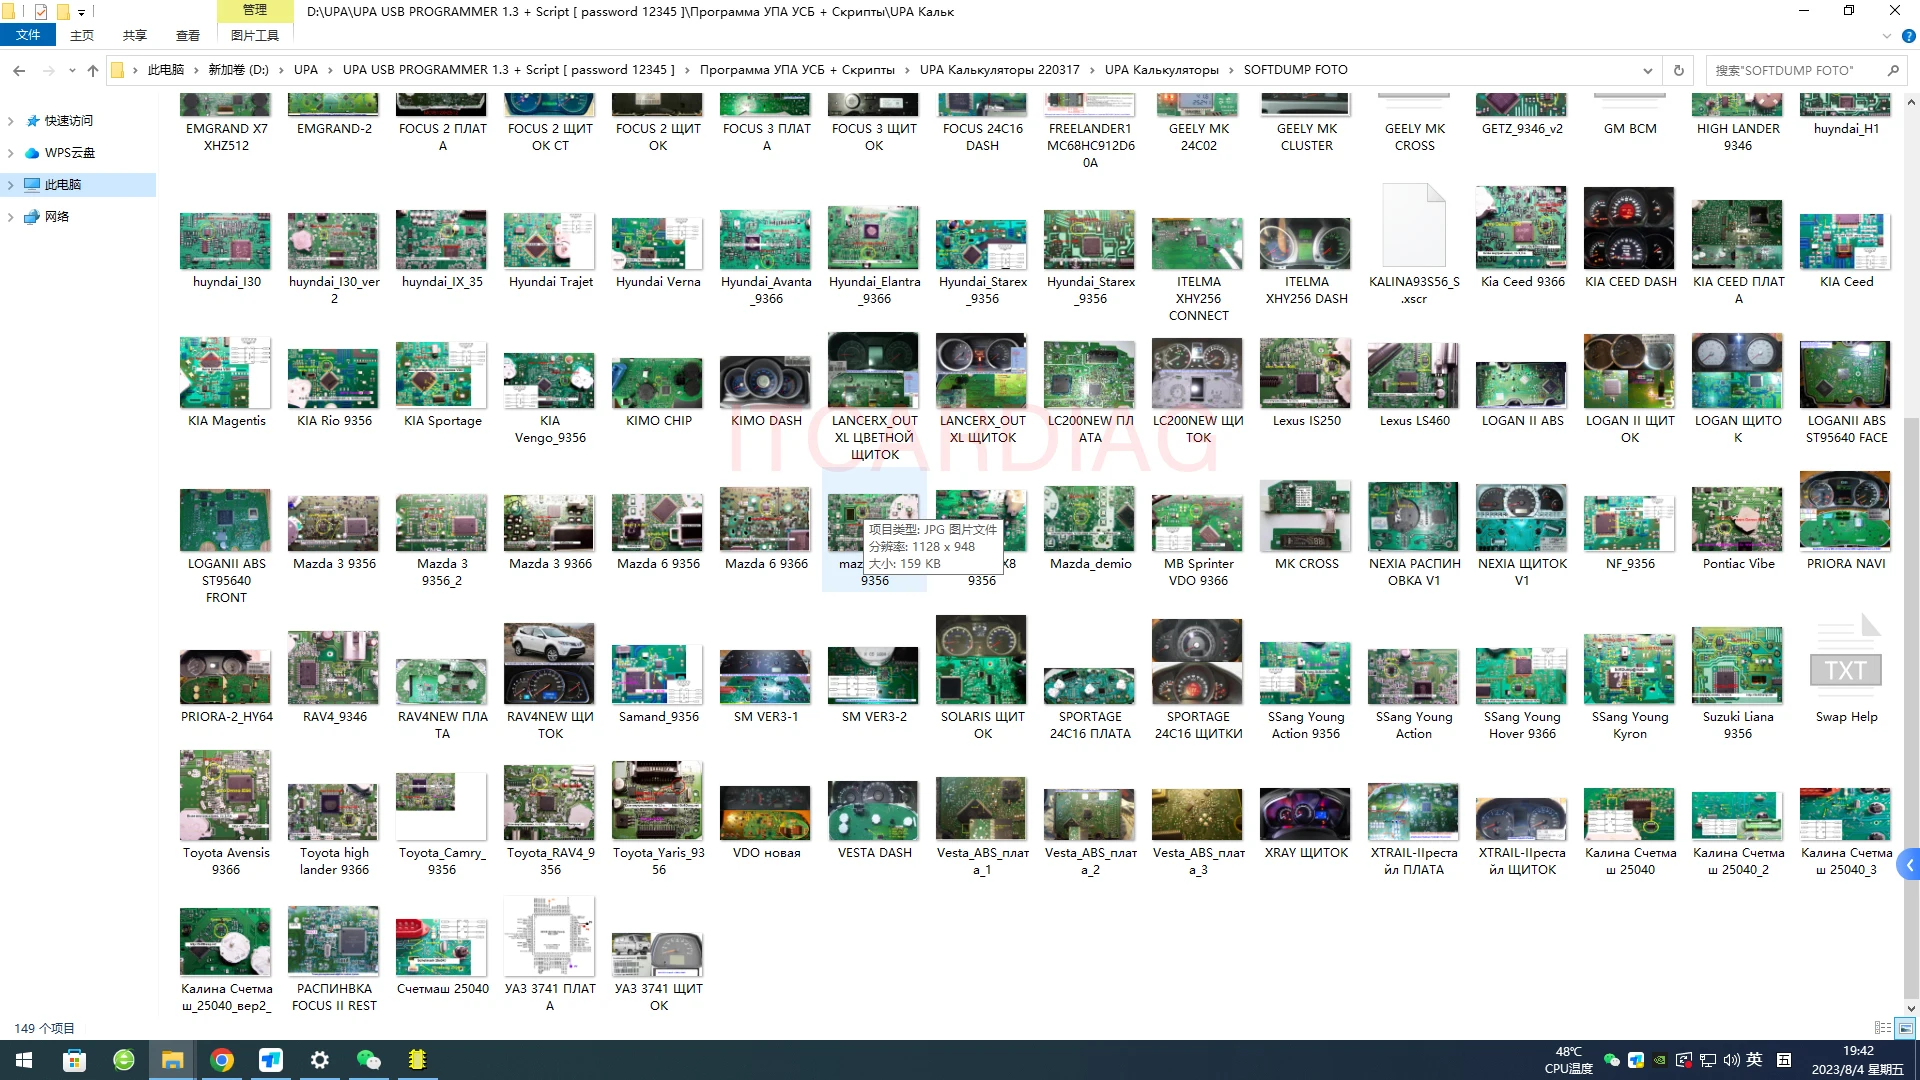Image resolution: width=1920 pixels, height=1080 pixels.
Task: Switch to large thumbnails view icon
Action: click(1906, 1028)
